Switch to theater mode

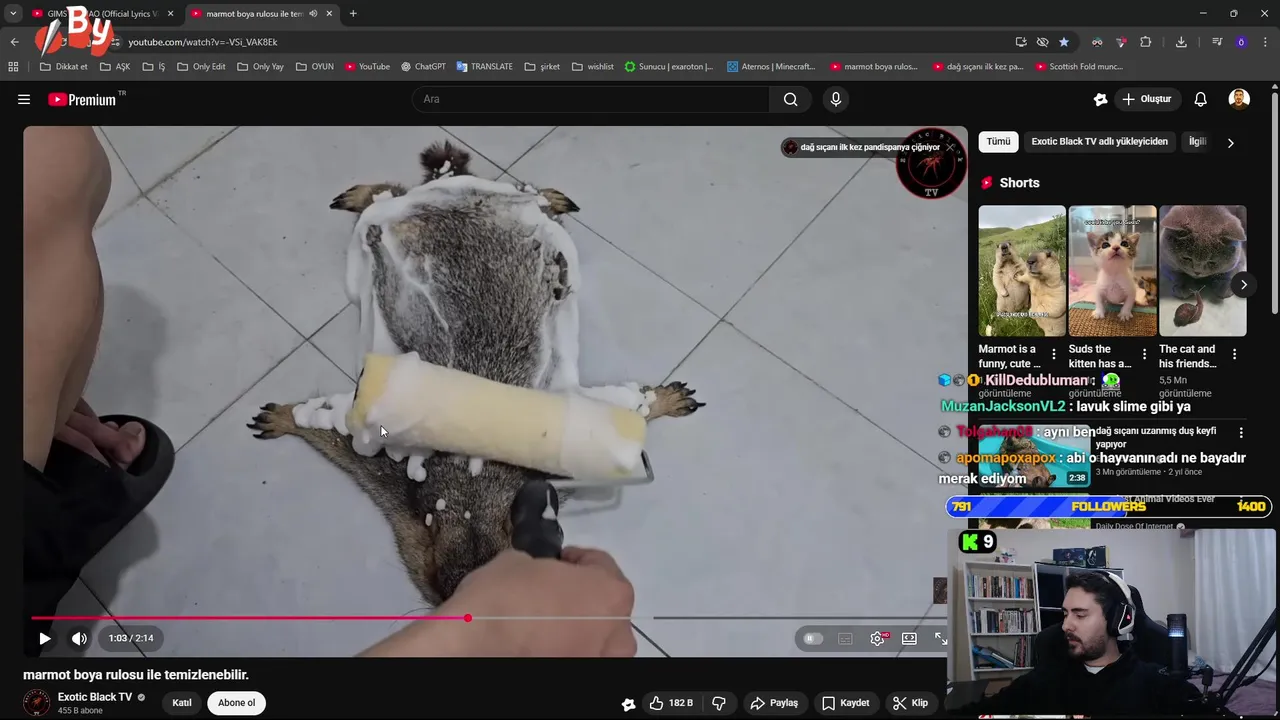pyautogui.click(x=909, y=638)
